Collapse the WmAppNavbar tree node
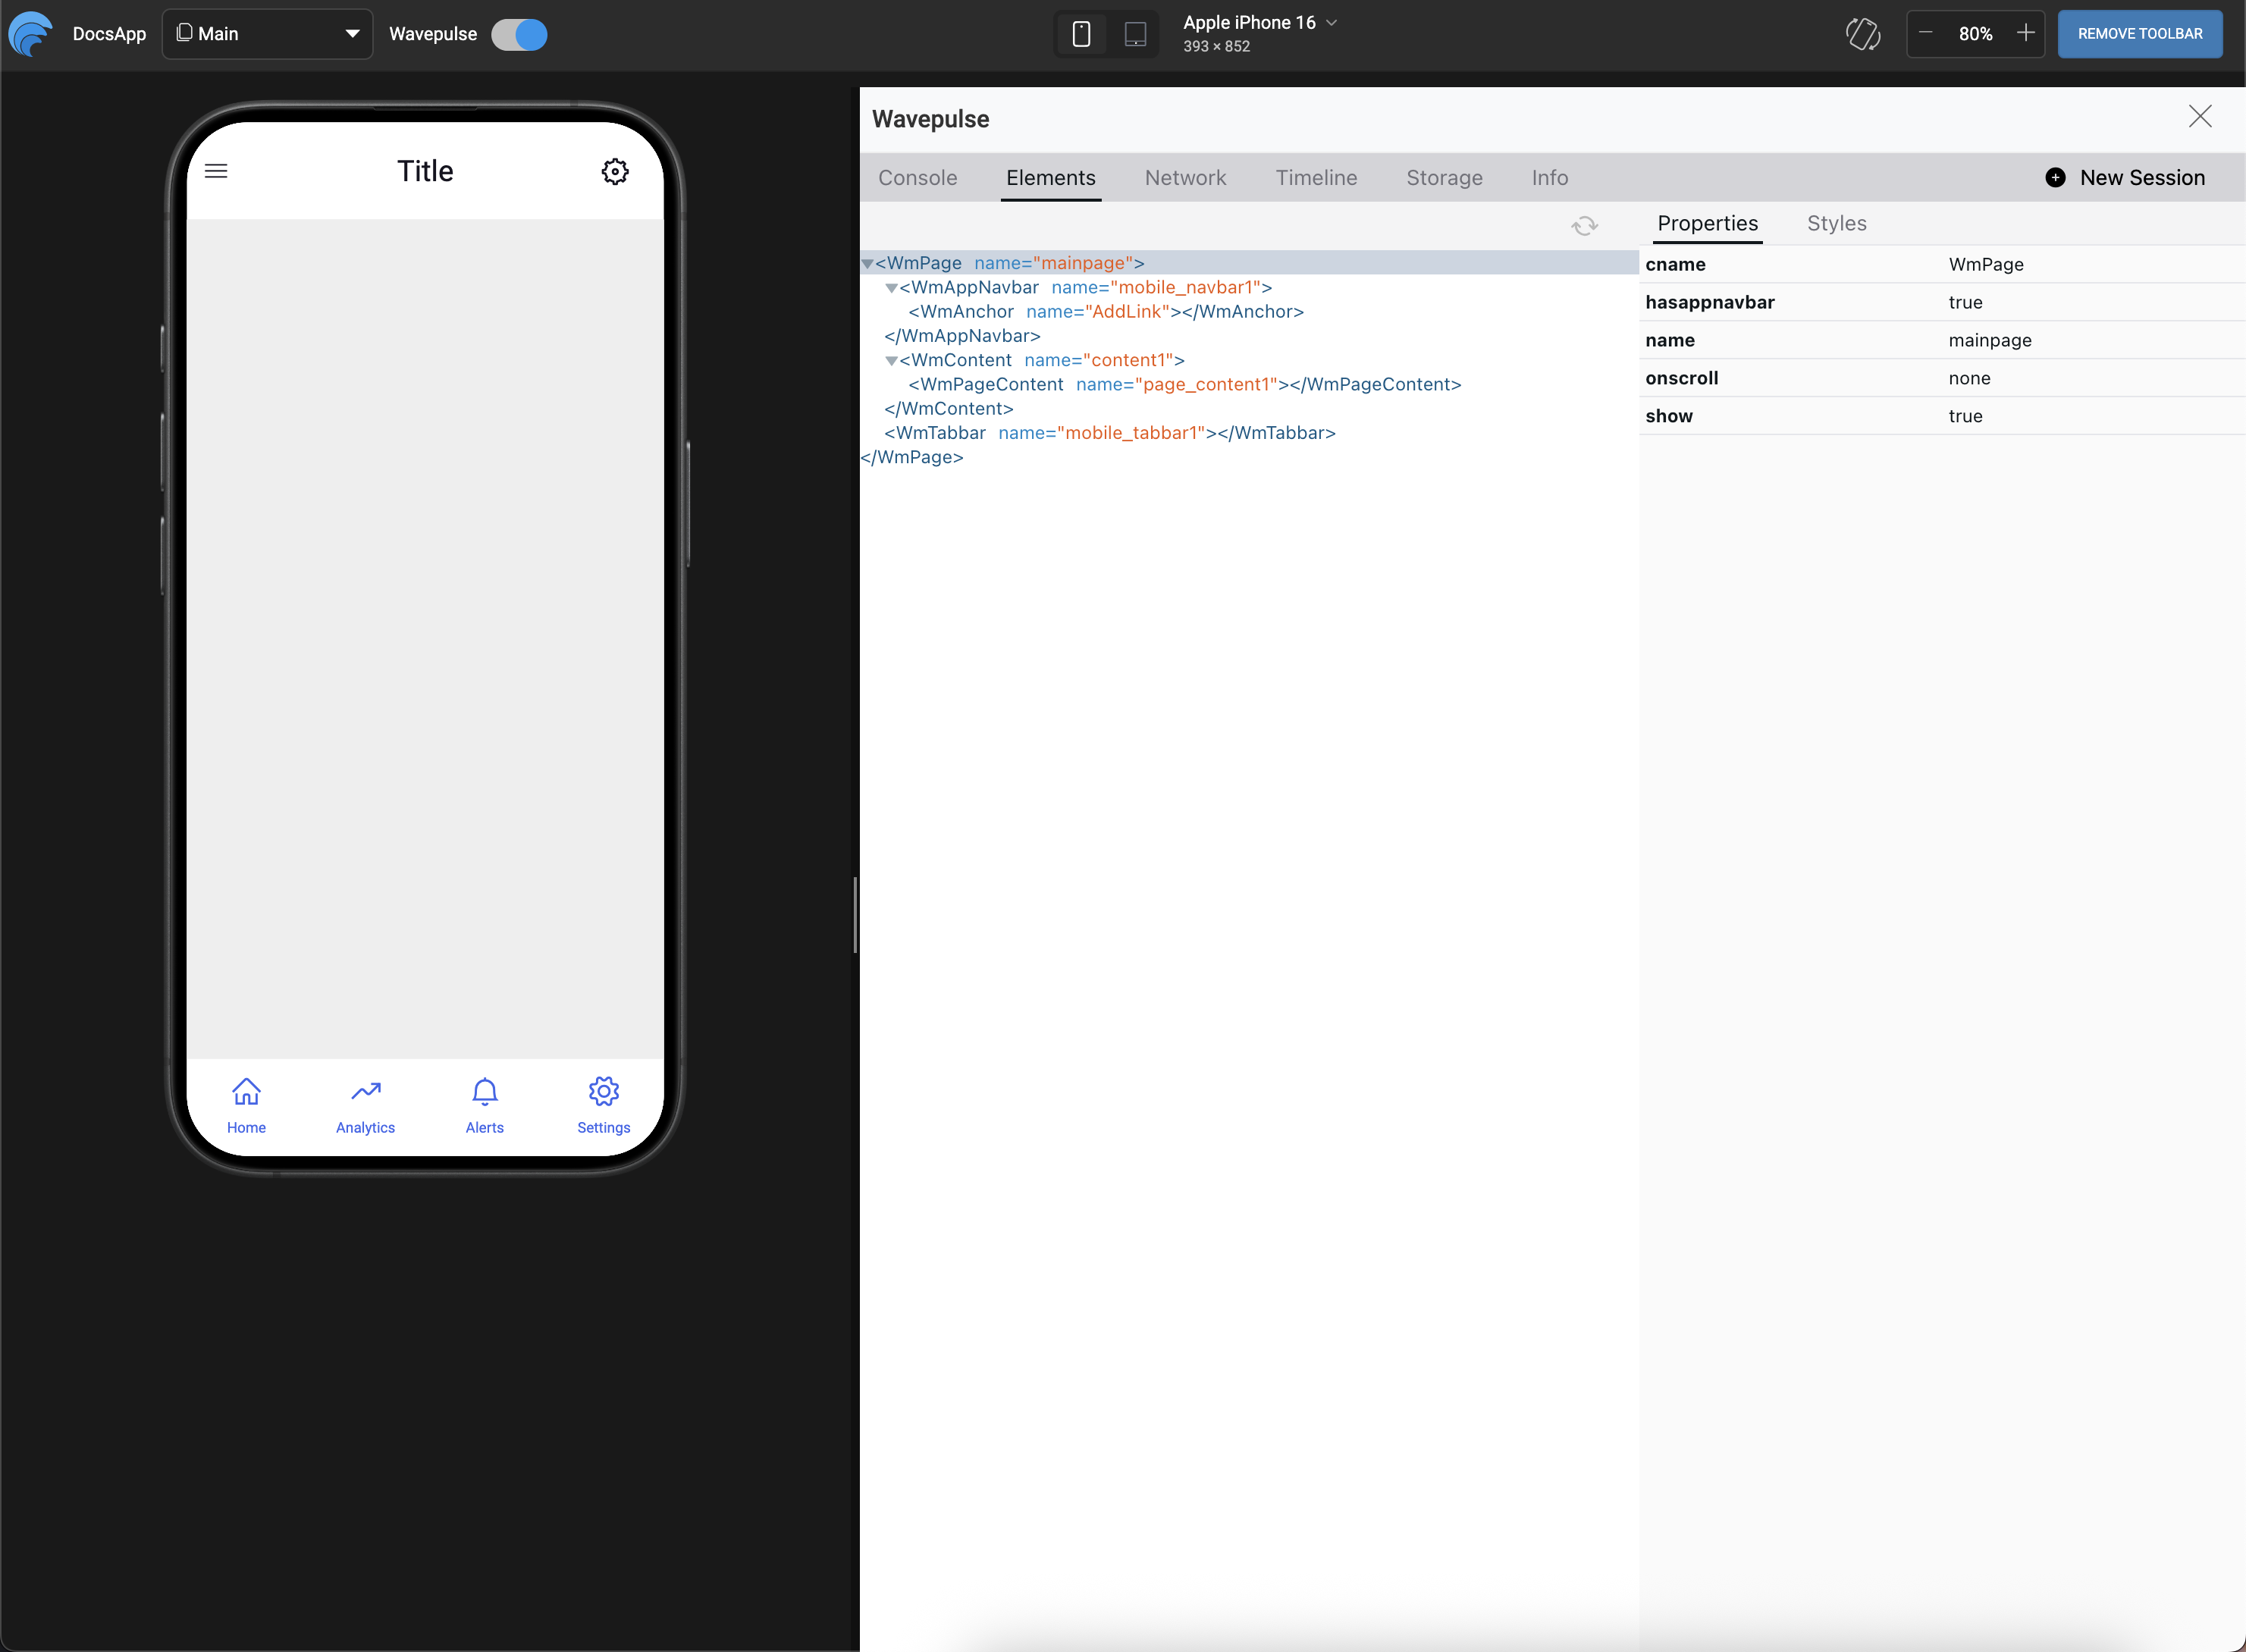 [891, 288]
